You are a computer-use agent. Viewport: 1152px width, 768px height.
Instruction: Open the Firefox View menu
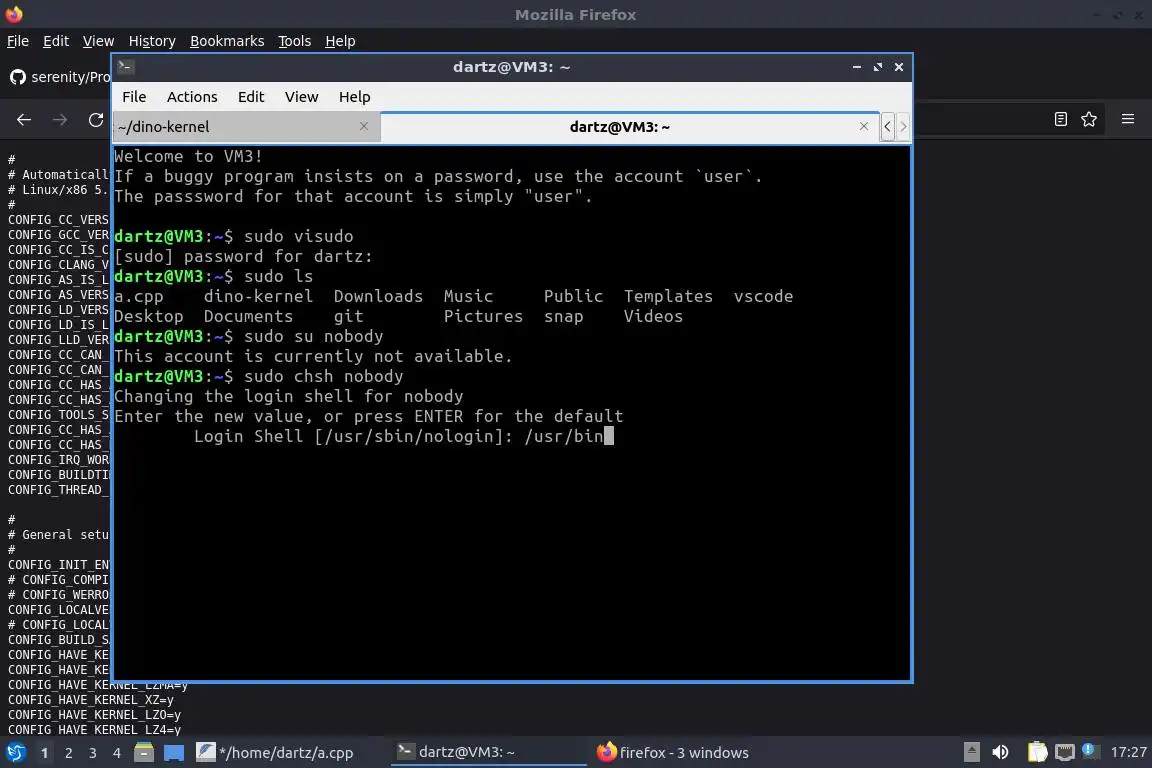[98, 41]
